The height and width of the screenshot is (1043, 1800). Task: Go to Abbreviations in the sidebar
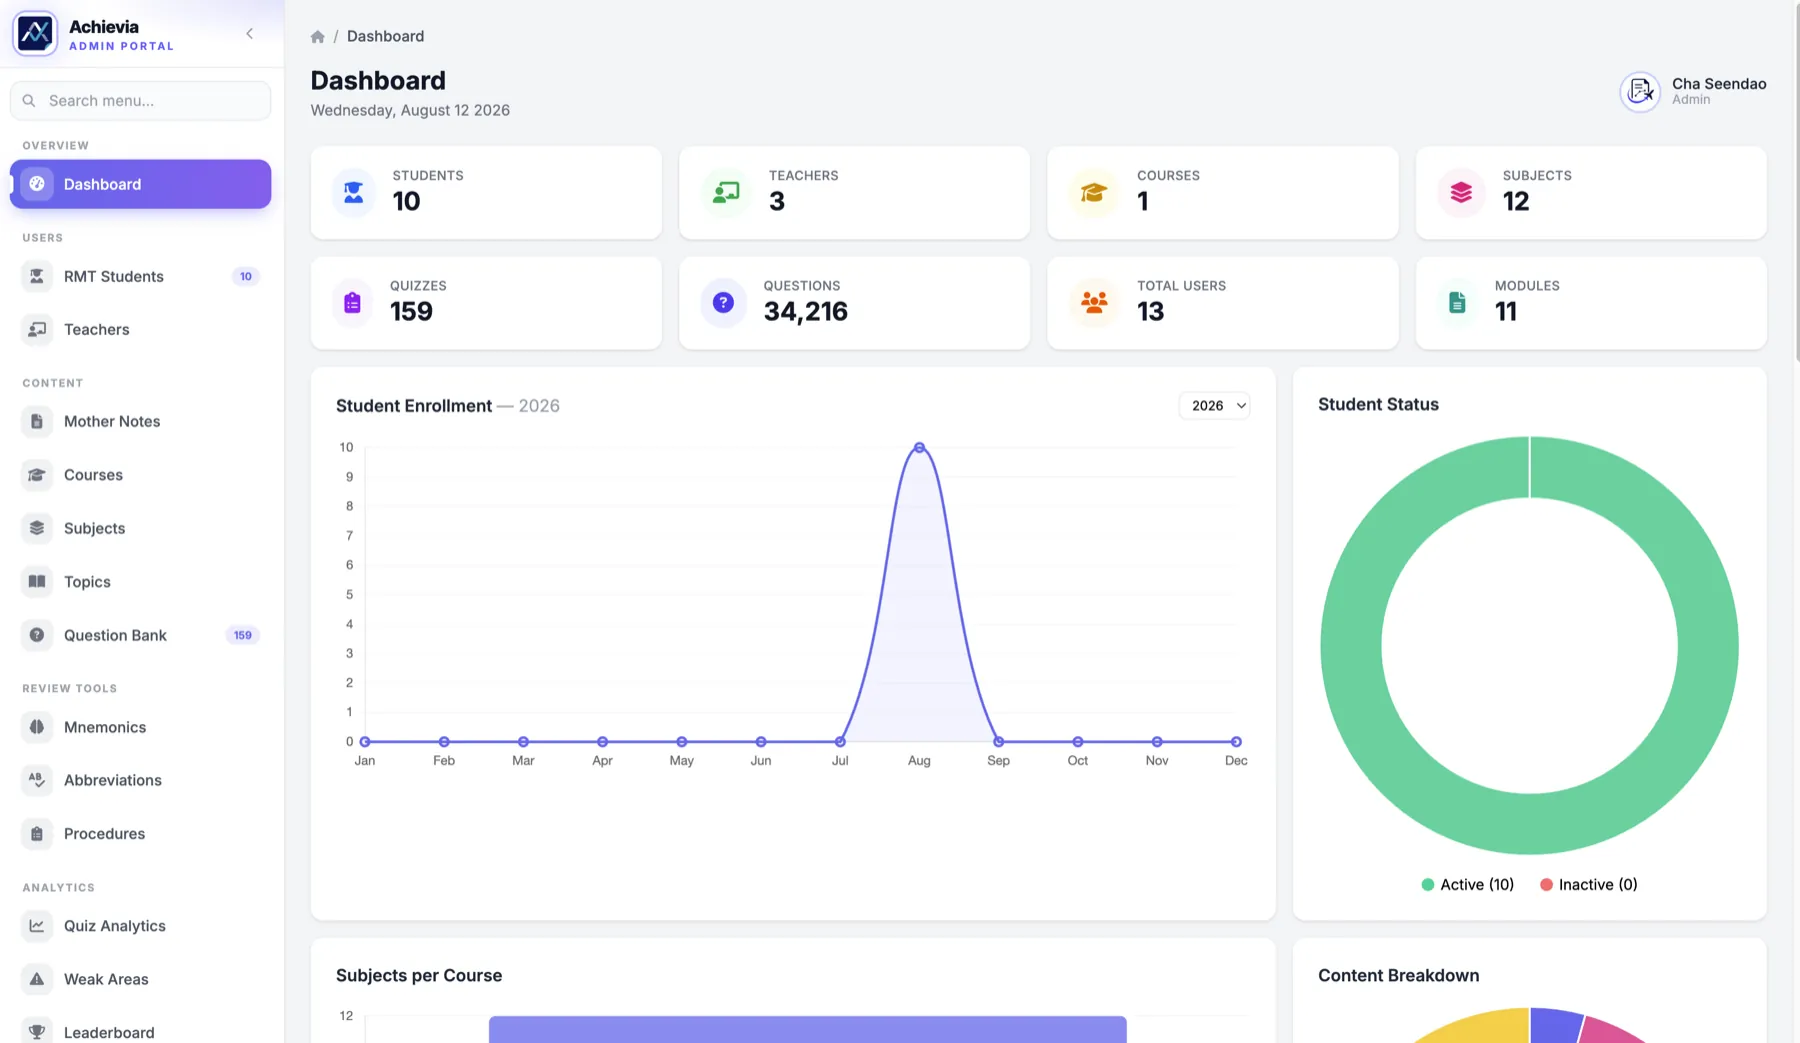140,780
